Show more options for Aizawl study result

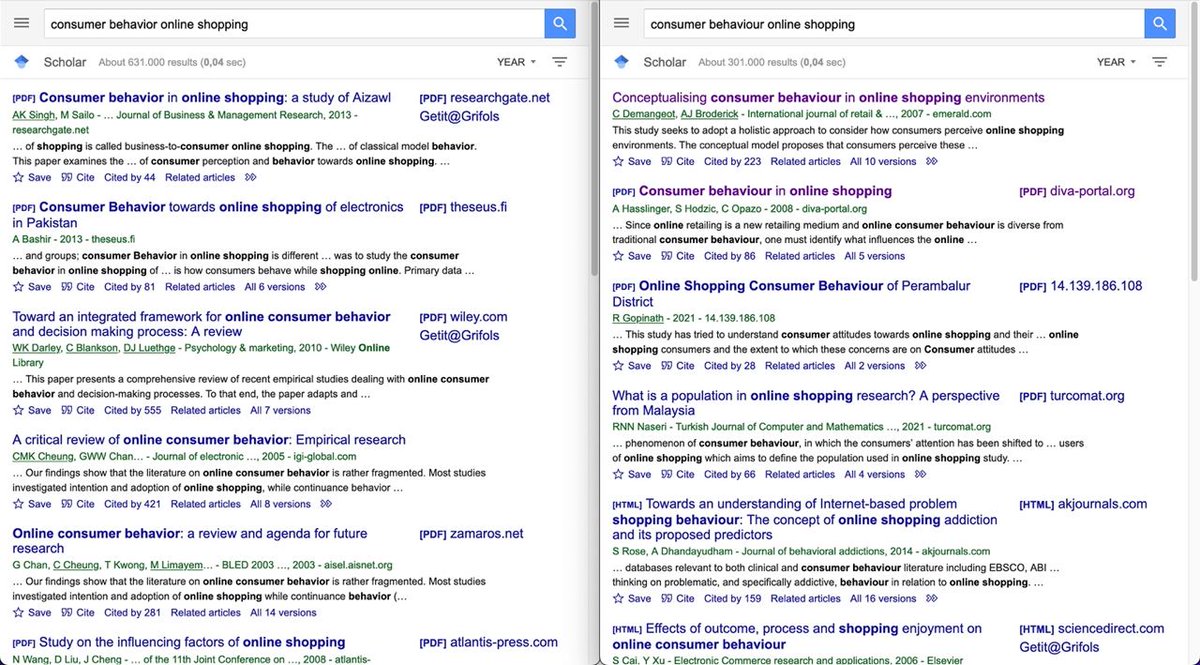251,177
